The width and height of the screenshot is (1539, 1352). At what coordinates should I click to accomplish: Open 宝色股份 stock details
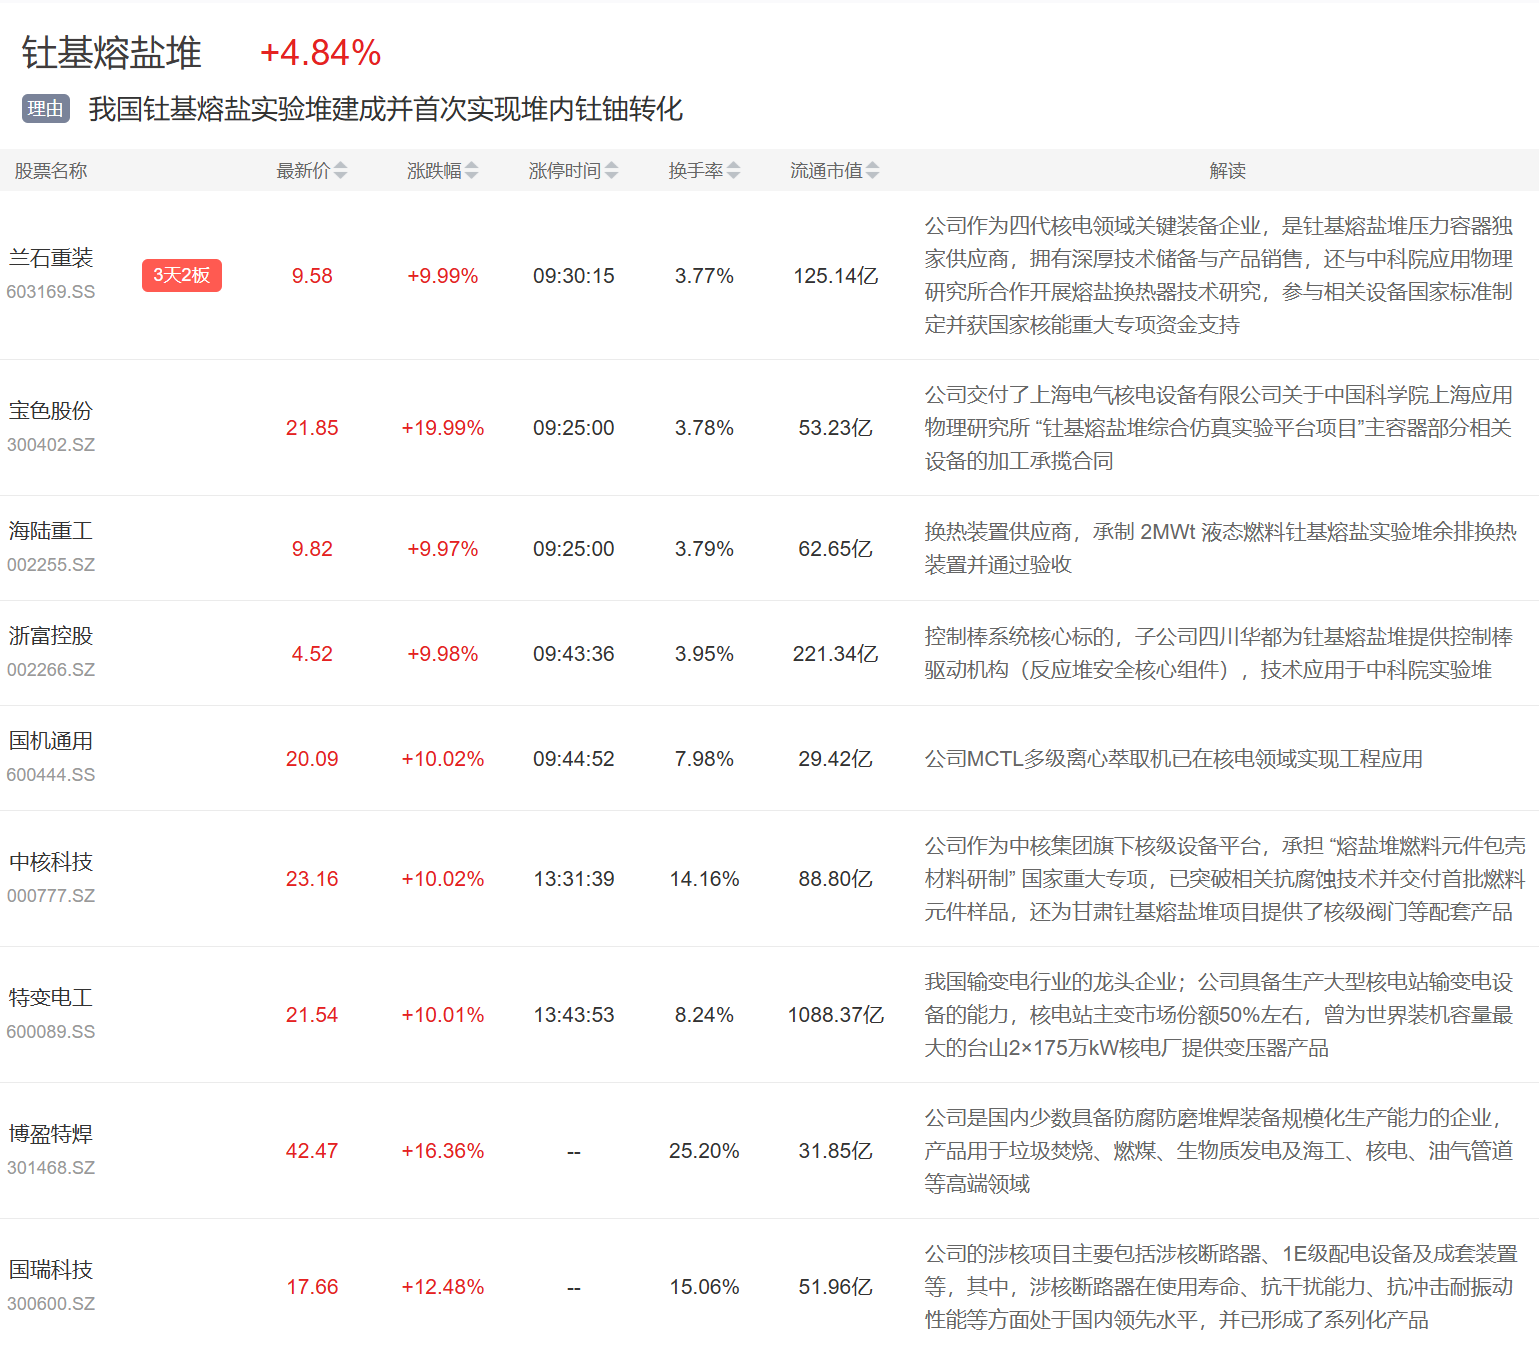51,411
